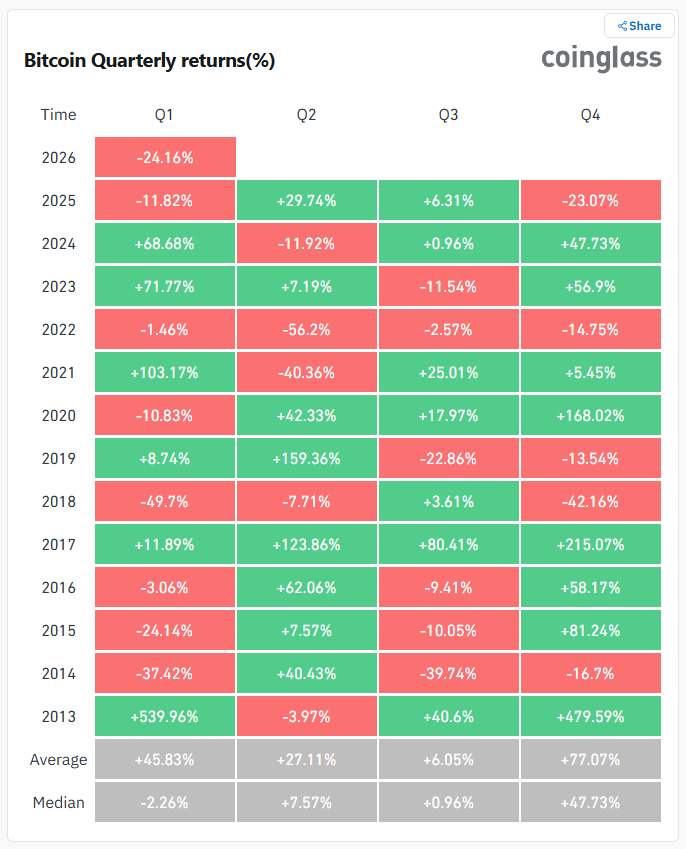Click the 2026 Q1 cell showing -24.16%
The width and height of the screenshot is (686, 849).
click(x=165, y=158)
